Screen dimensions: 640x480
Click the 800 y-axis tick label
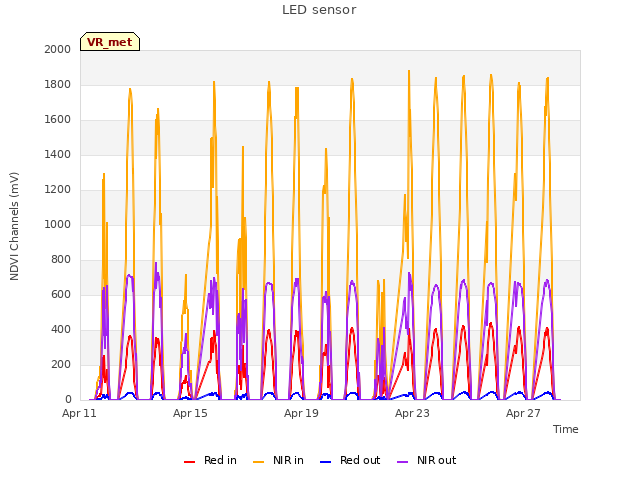[61, 260]
